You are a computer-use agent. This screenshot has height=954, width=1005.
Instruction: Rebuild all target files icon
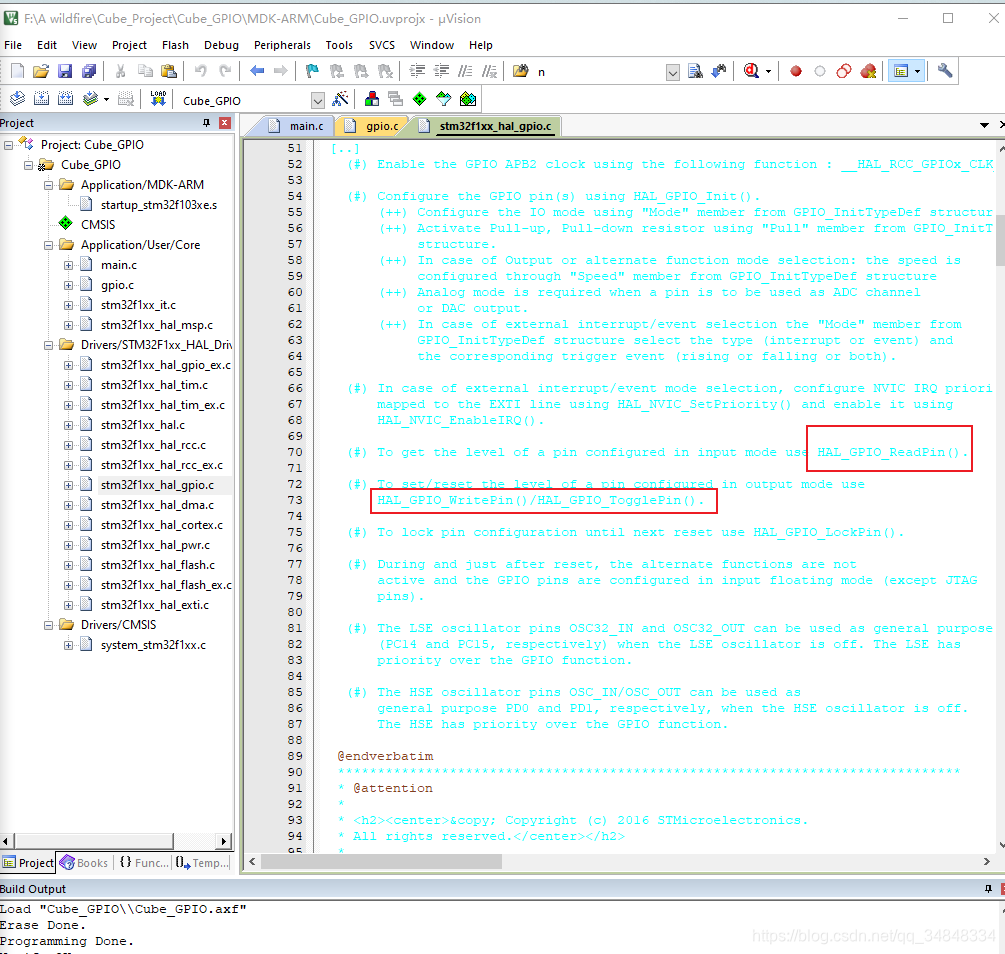[65, 99]
